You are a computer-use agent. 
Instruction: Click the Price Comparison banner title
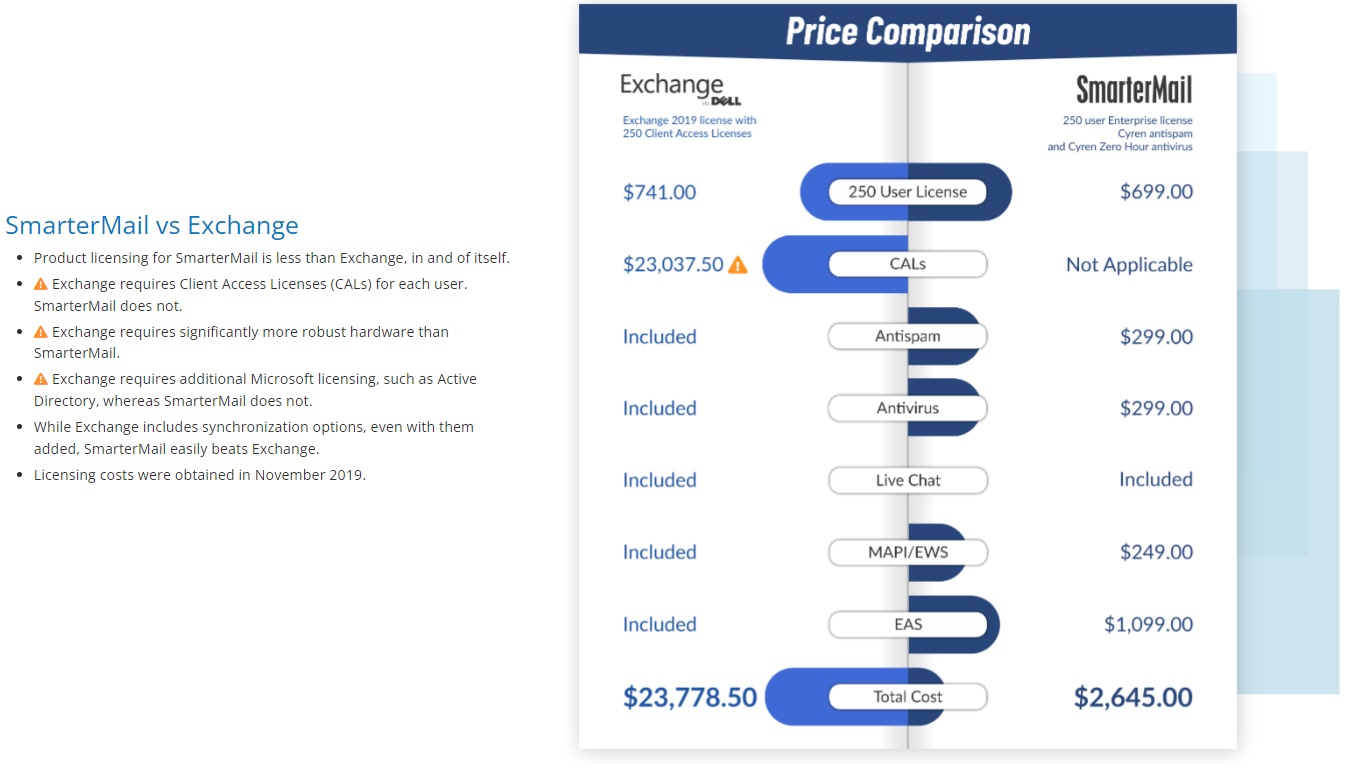908,31
